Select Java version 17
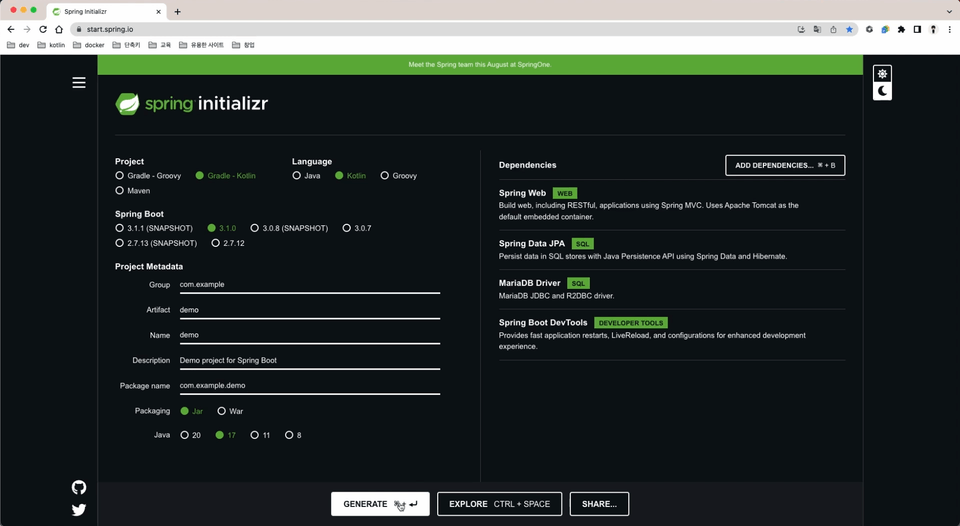This screenshot has width=960, height=526. tap(225, 435)
